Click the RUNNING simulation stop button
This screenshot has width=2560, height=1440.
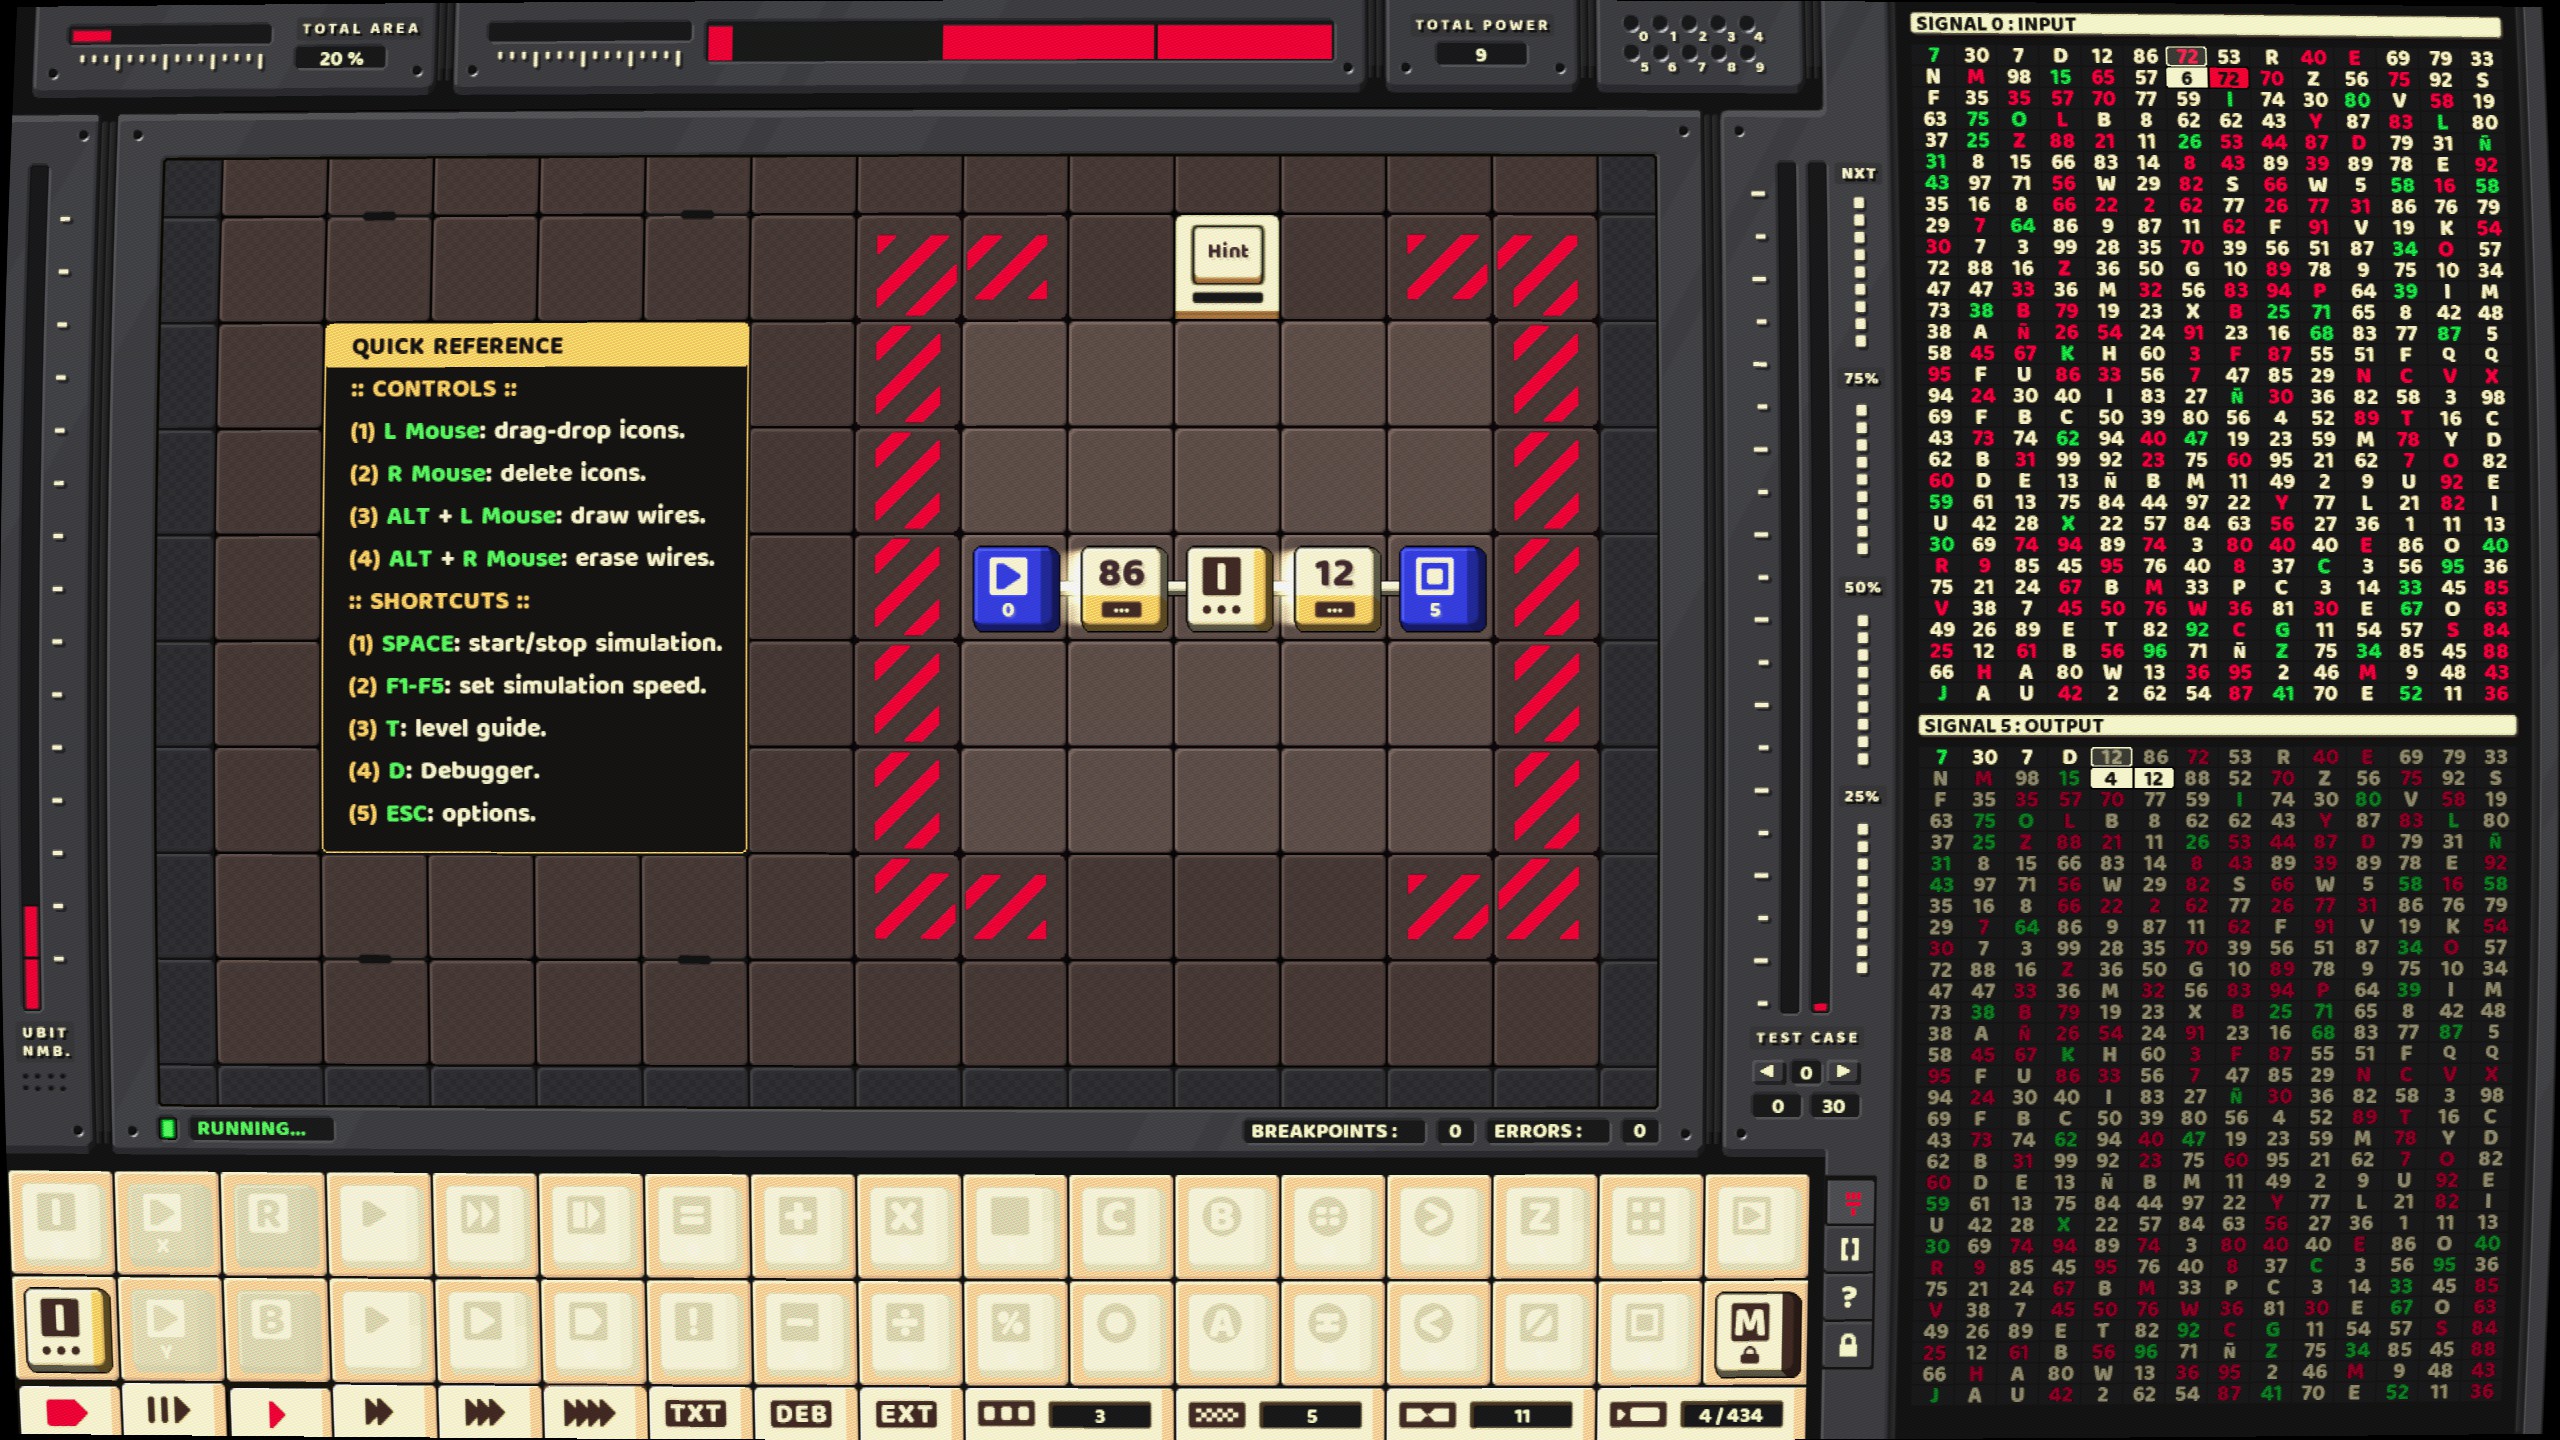tap(65, 1412)
